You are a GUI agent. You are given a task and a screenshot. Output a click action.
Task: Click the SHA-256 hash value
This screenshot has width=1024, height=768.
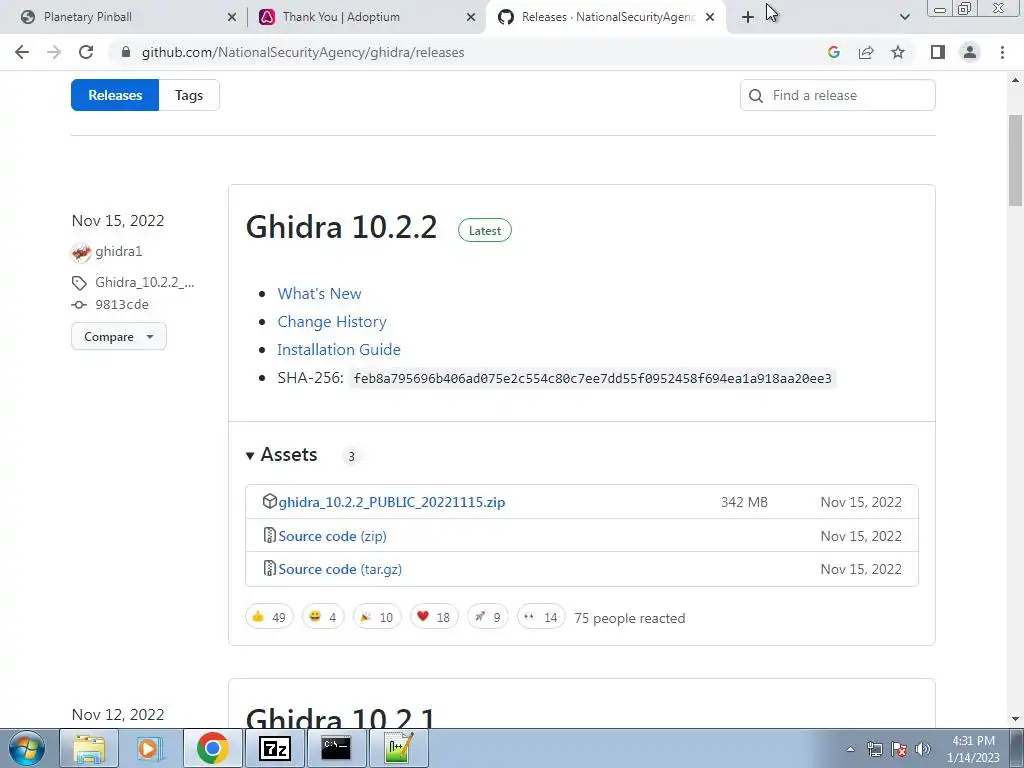click(592, 379)
